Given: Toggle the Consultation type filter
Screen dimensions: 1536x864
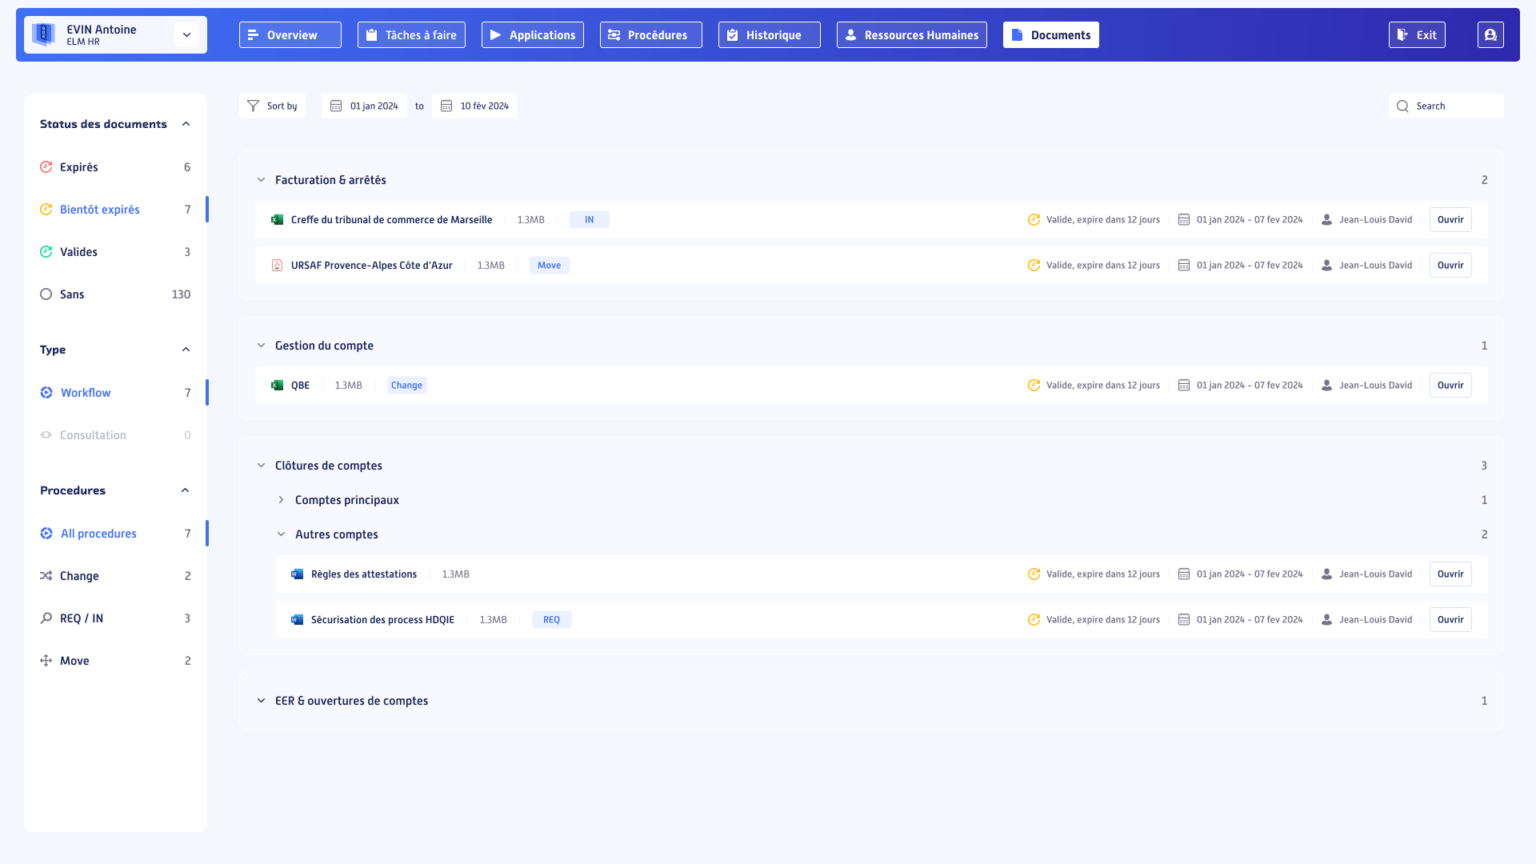Looking at the screenshot, I should [93, 434].
